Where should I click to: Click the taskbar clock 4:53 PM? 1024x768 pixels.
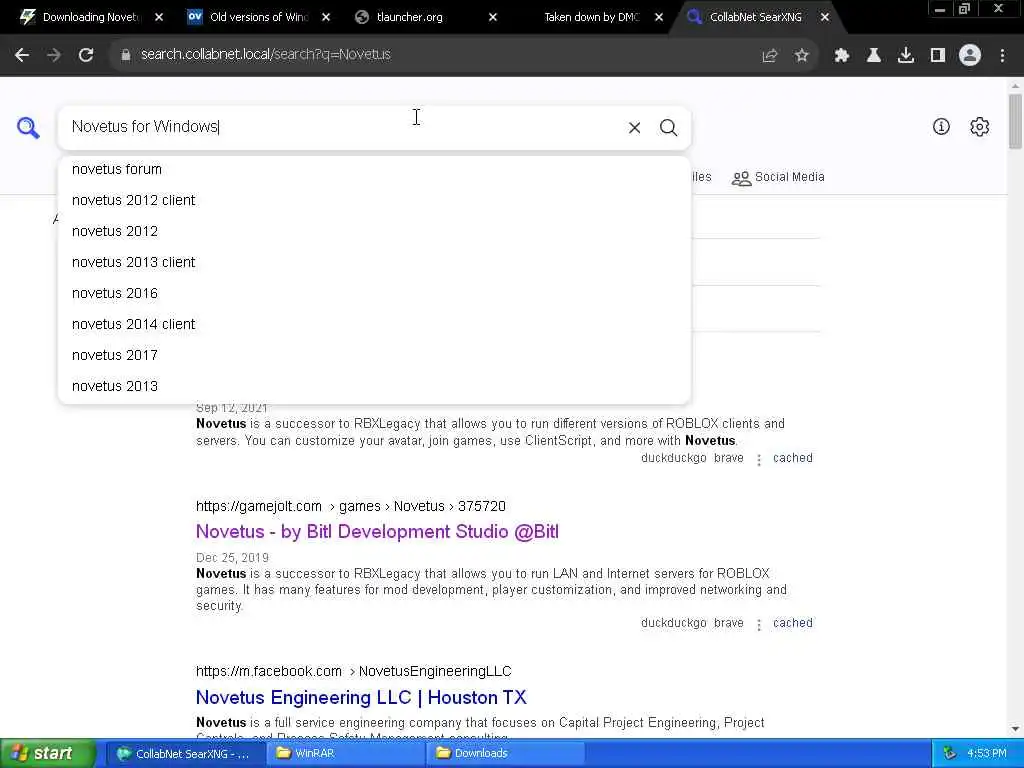(x=987, y=753)
